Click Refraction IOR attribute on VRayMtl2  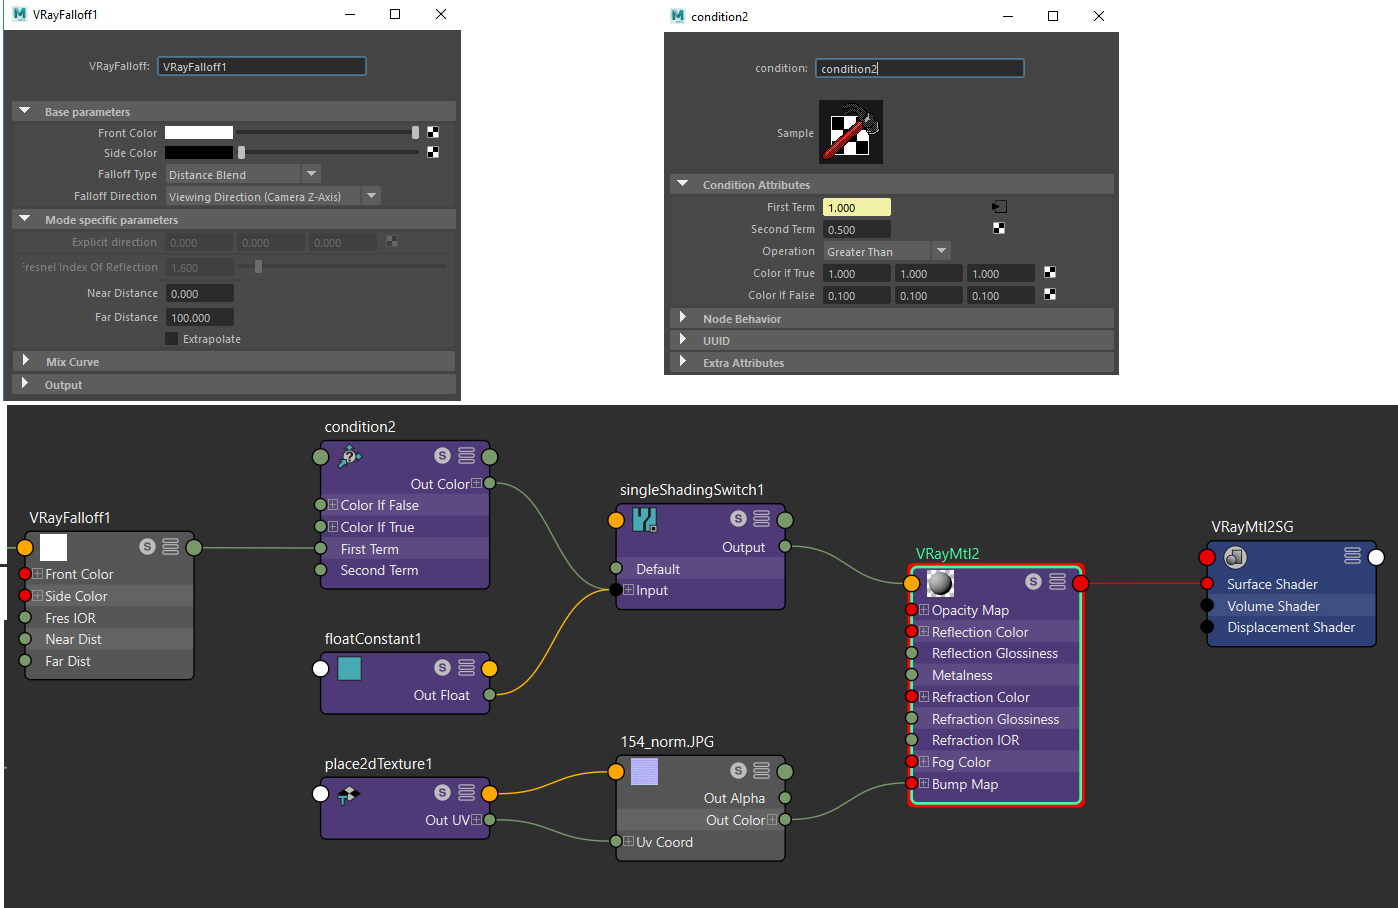click(x=976, y=740)
